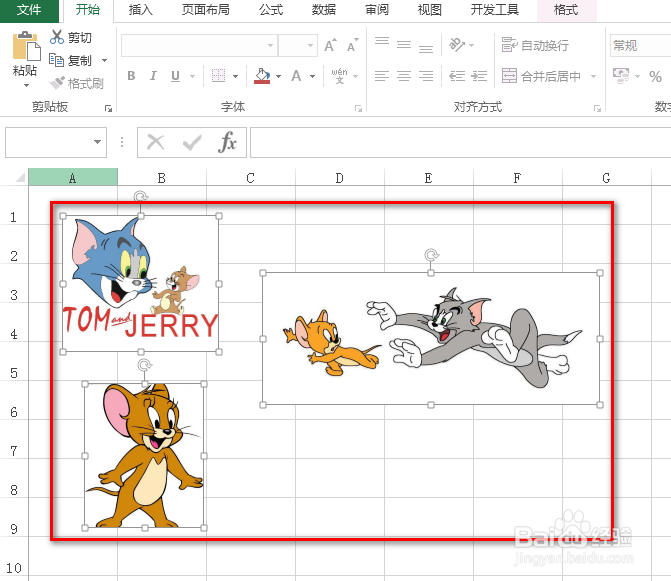
Task: Set middle vertical alignment
Action: [x=404, y=44]
